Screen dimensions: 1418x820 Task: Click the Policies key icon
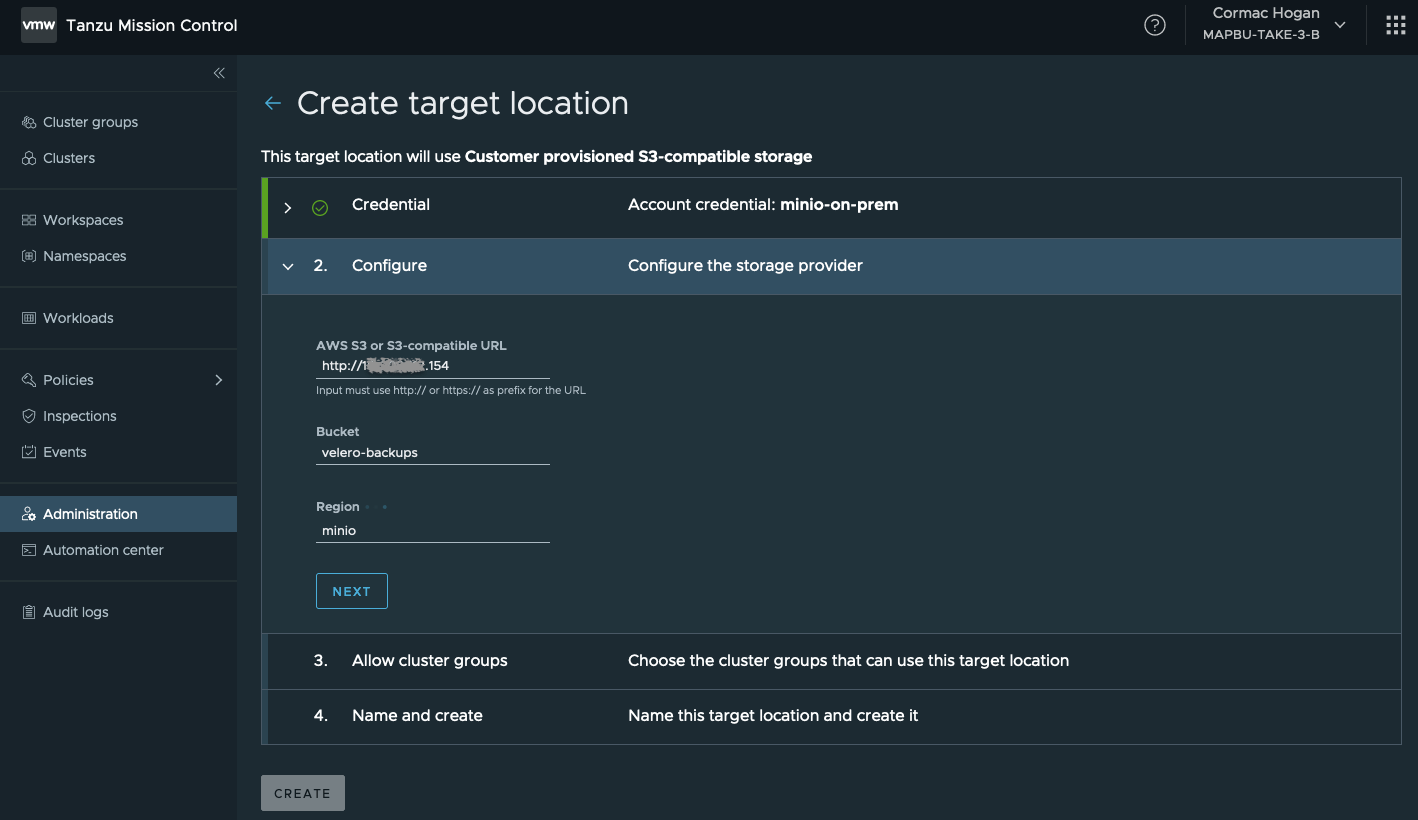pos(29,380)
